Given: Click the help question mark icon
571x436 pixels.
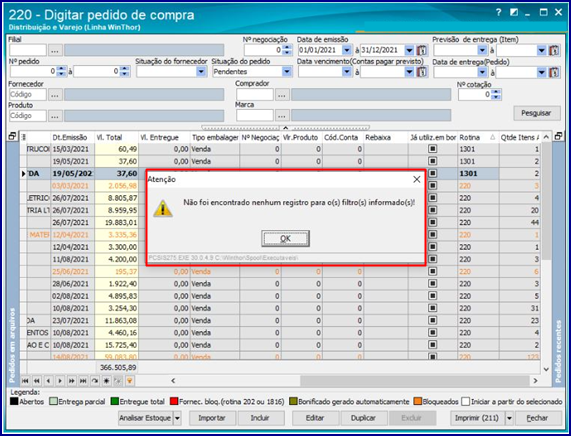Looking at the screenshot, I should 499,13.
